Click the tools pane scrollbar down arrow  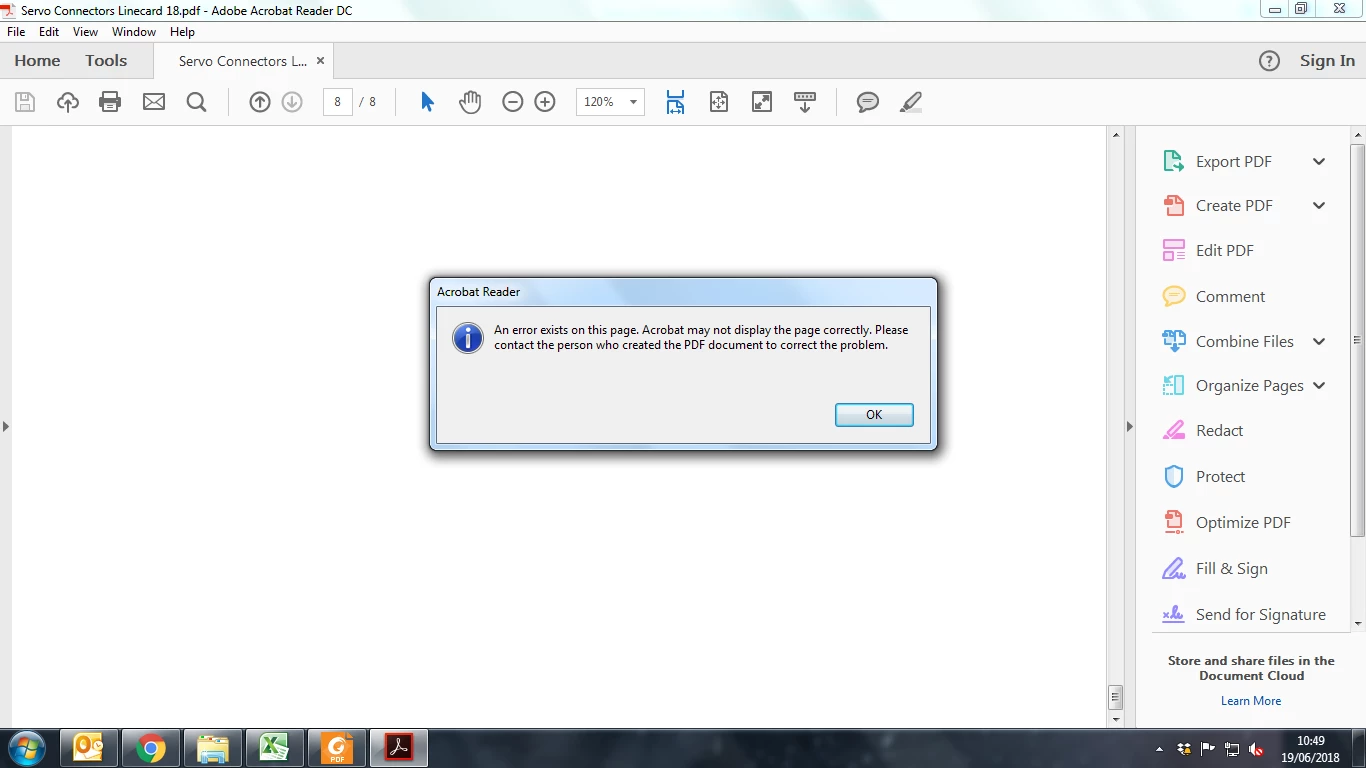pos(1358,624)
